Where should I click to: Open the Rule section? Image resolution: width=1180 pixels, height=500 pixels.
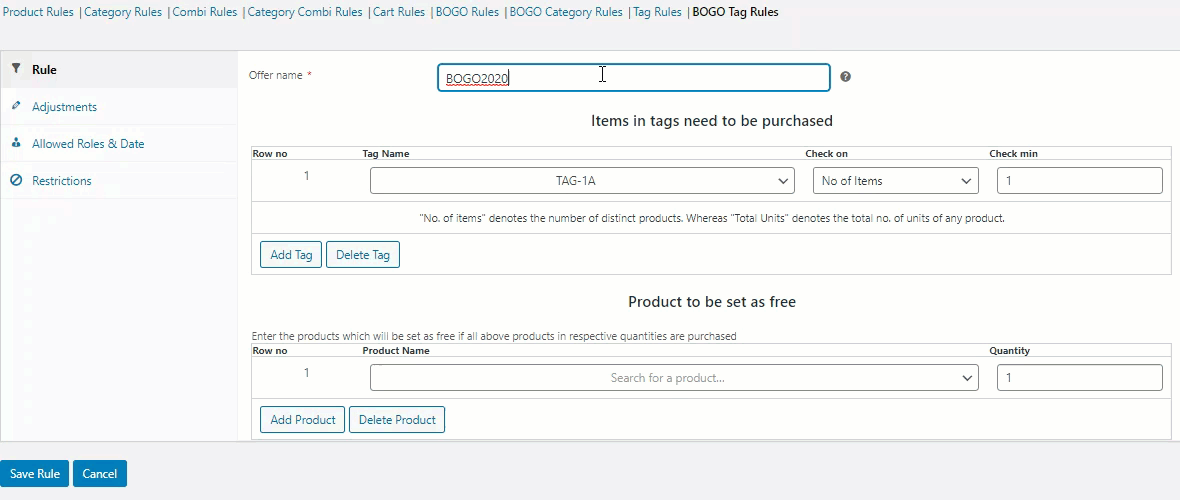pyautogui.click(x=119, y=69)
